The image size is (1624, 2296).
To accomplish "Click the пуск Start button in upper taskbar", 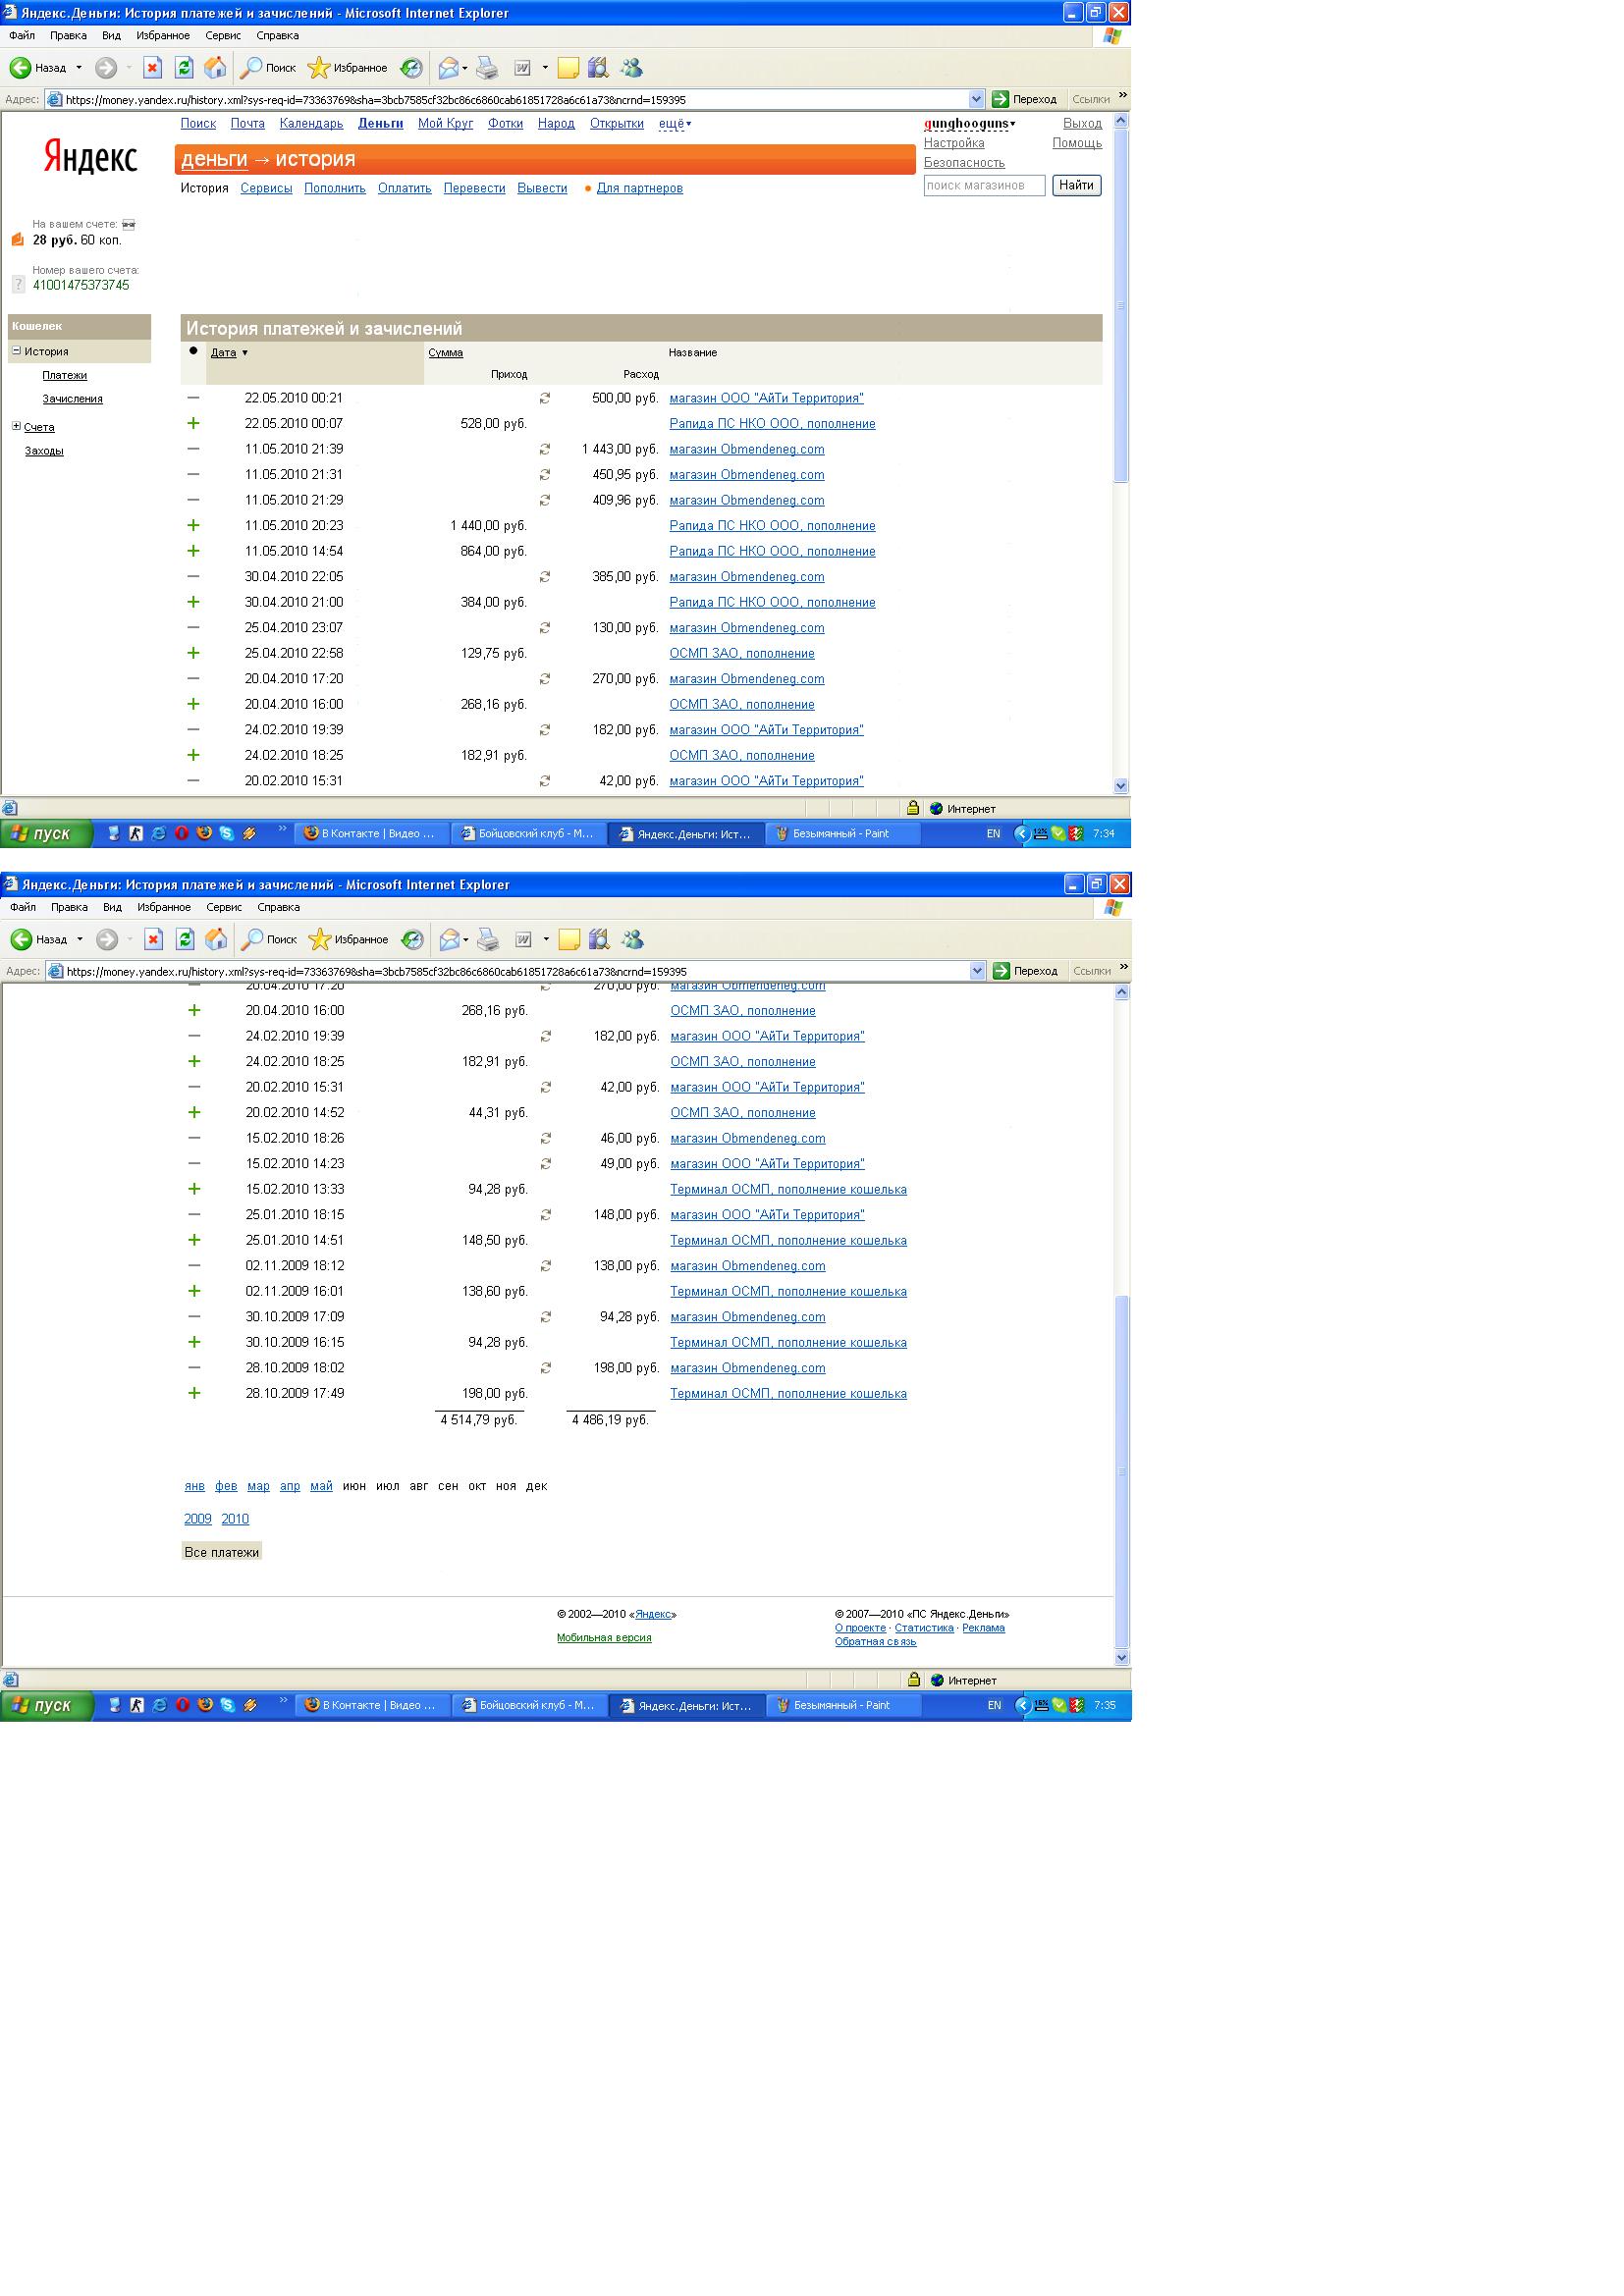I will (46, 834).
